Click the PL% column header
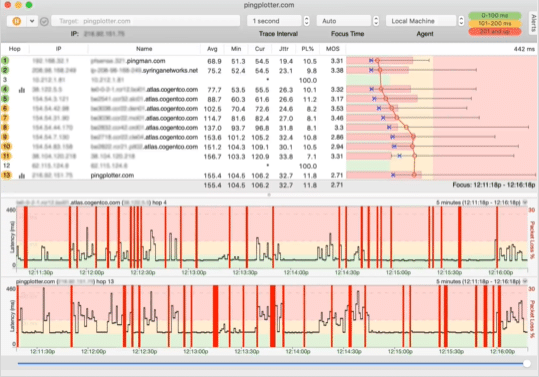Viewport: 539px width, 377px height. tap(307, 49)
